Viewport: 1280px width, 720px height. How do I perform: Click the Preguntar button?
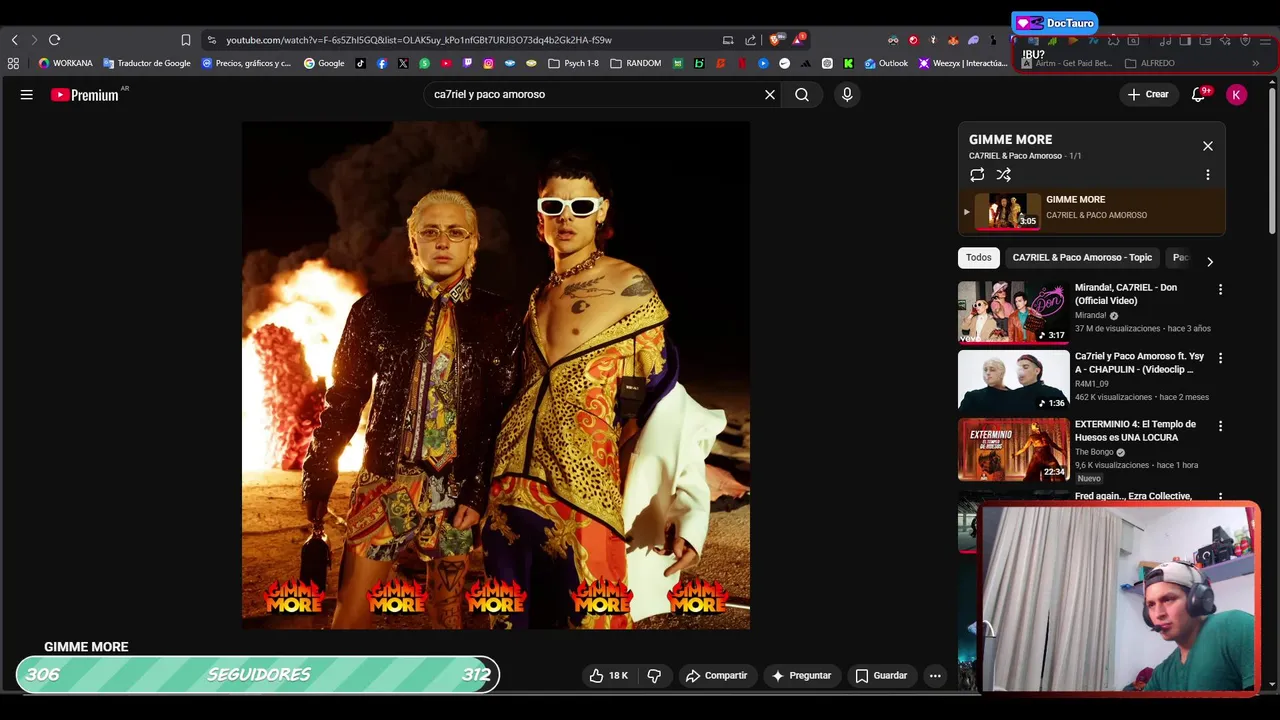[x=801, y=676]
